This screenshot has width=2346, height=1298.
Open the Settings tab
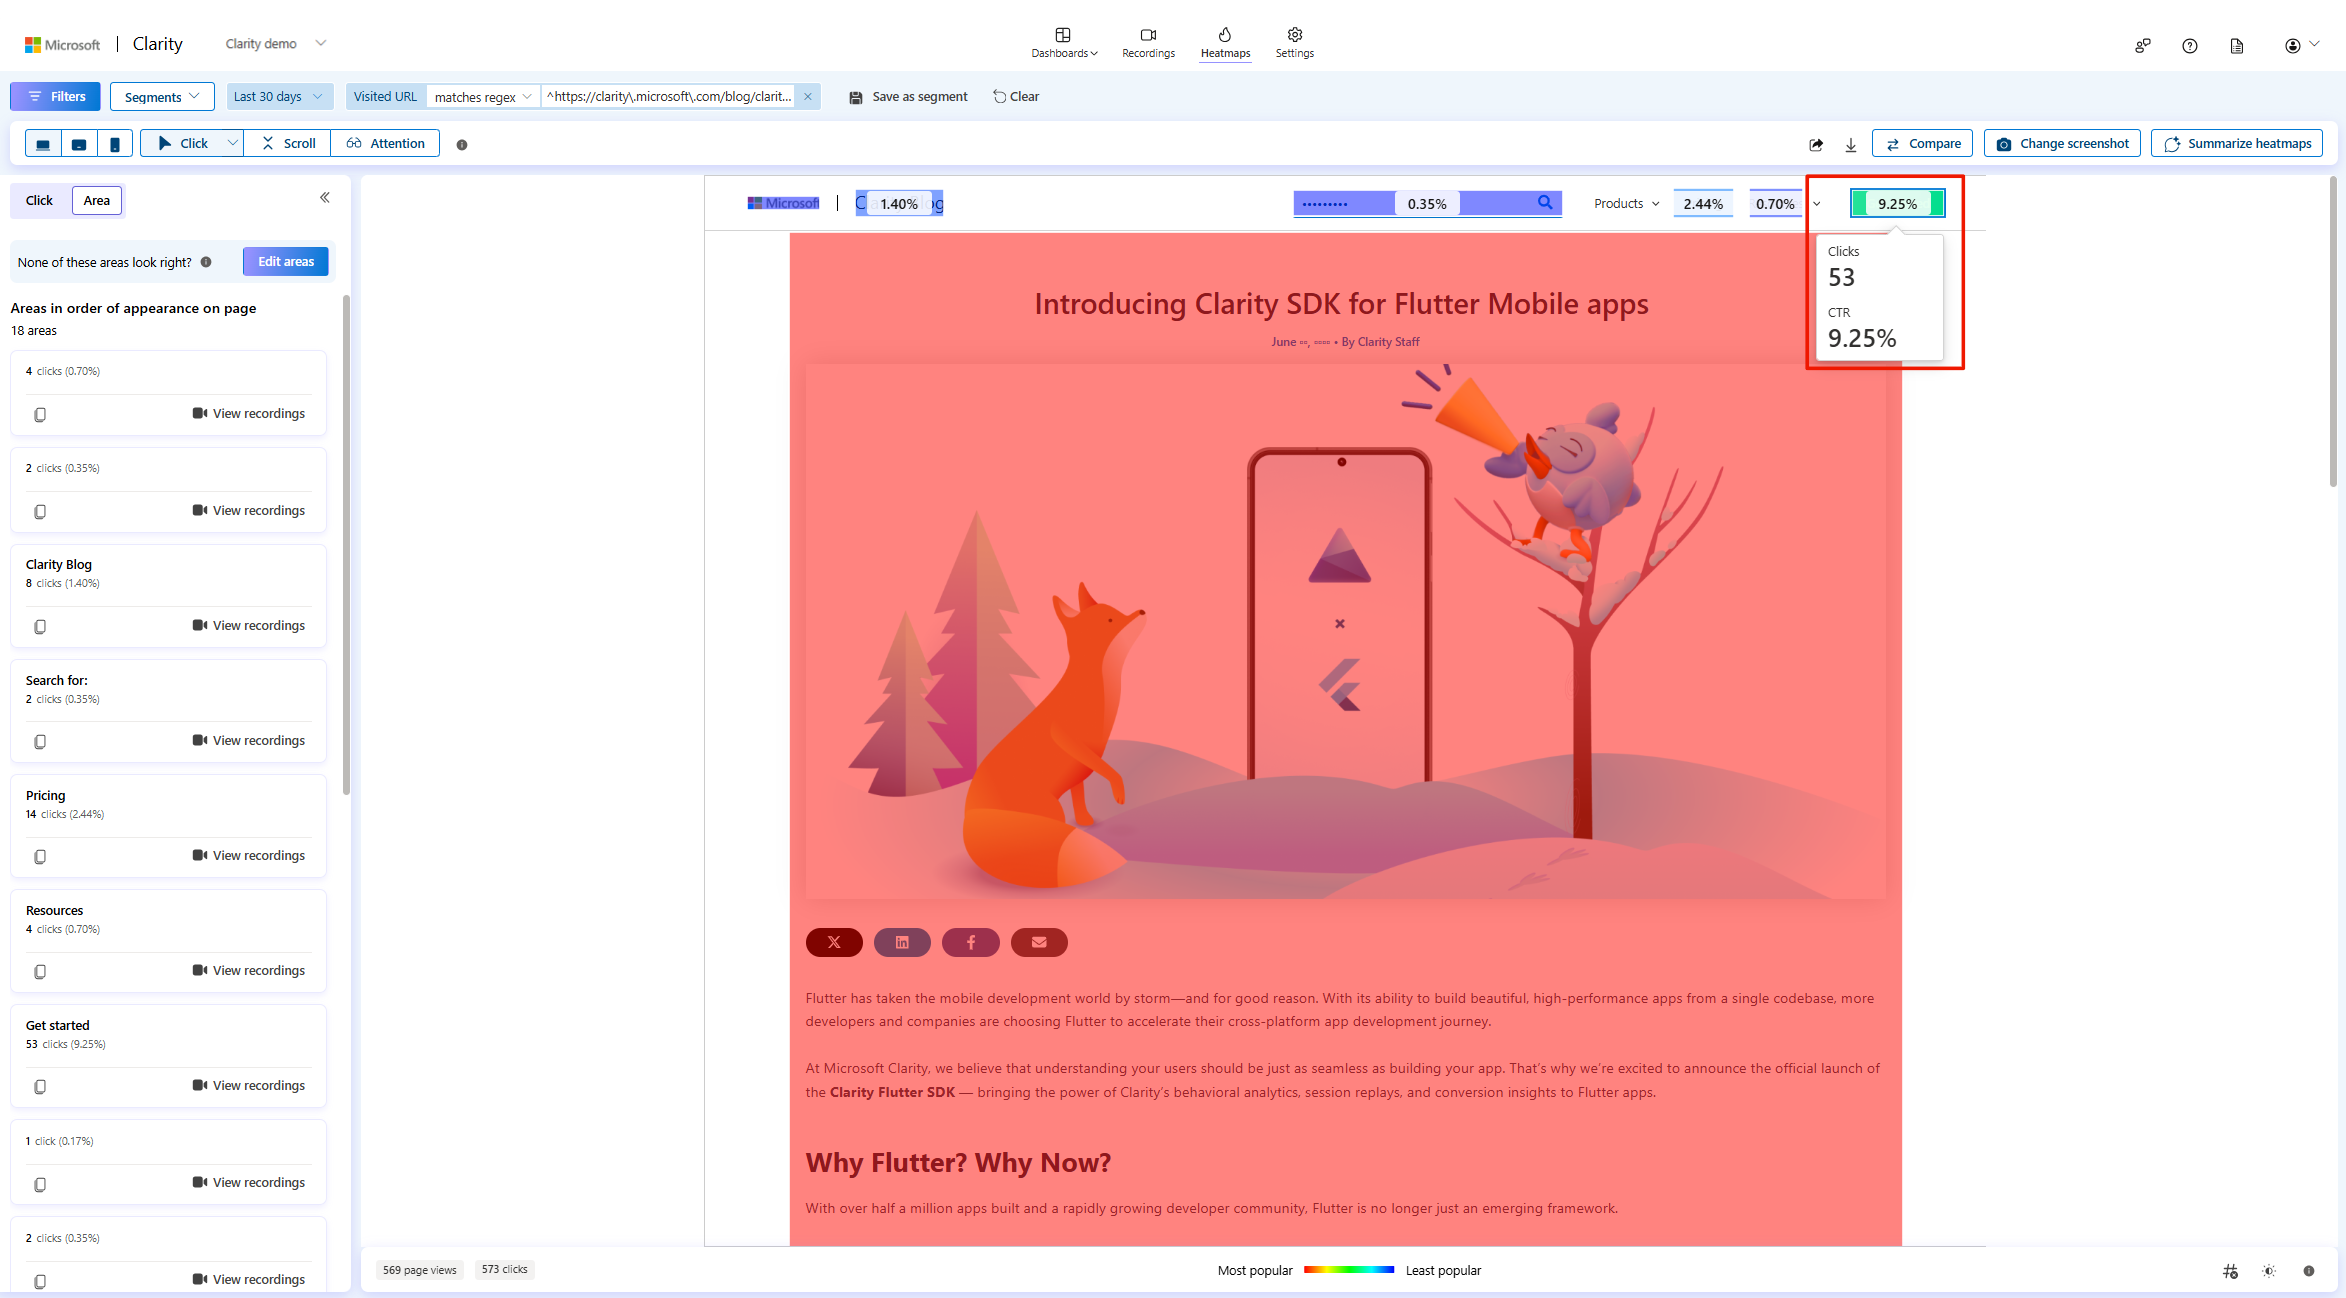click(x=1295, y=43)
